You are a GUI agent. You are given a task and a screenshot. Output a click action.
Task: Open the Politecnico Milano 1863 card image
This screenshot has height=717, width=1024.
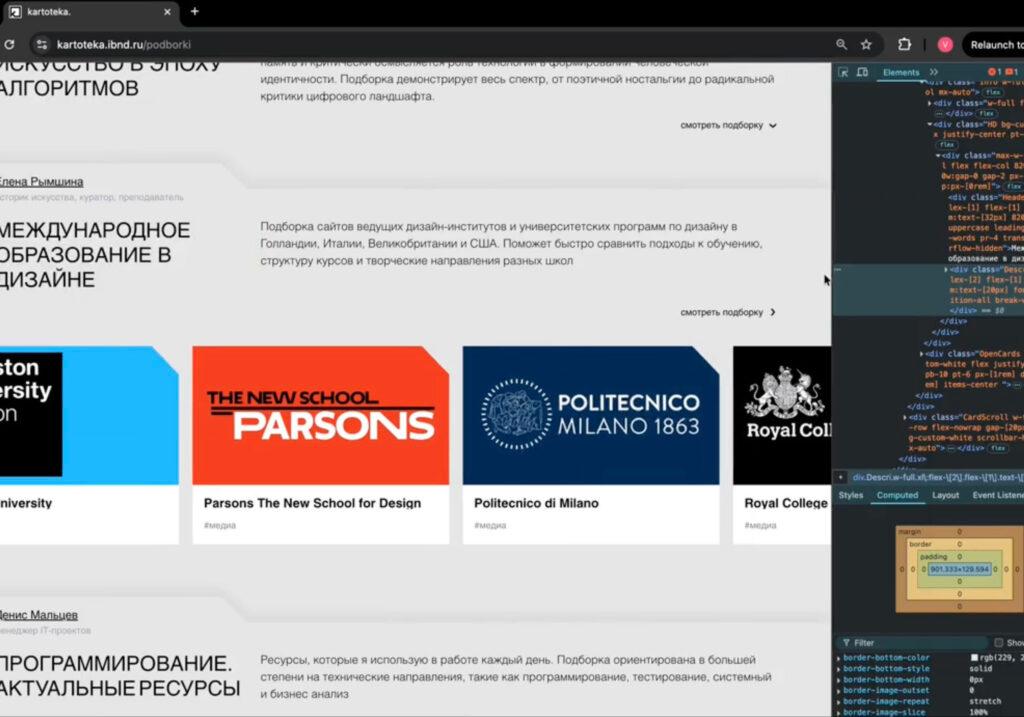[591, 415]
